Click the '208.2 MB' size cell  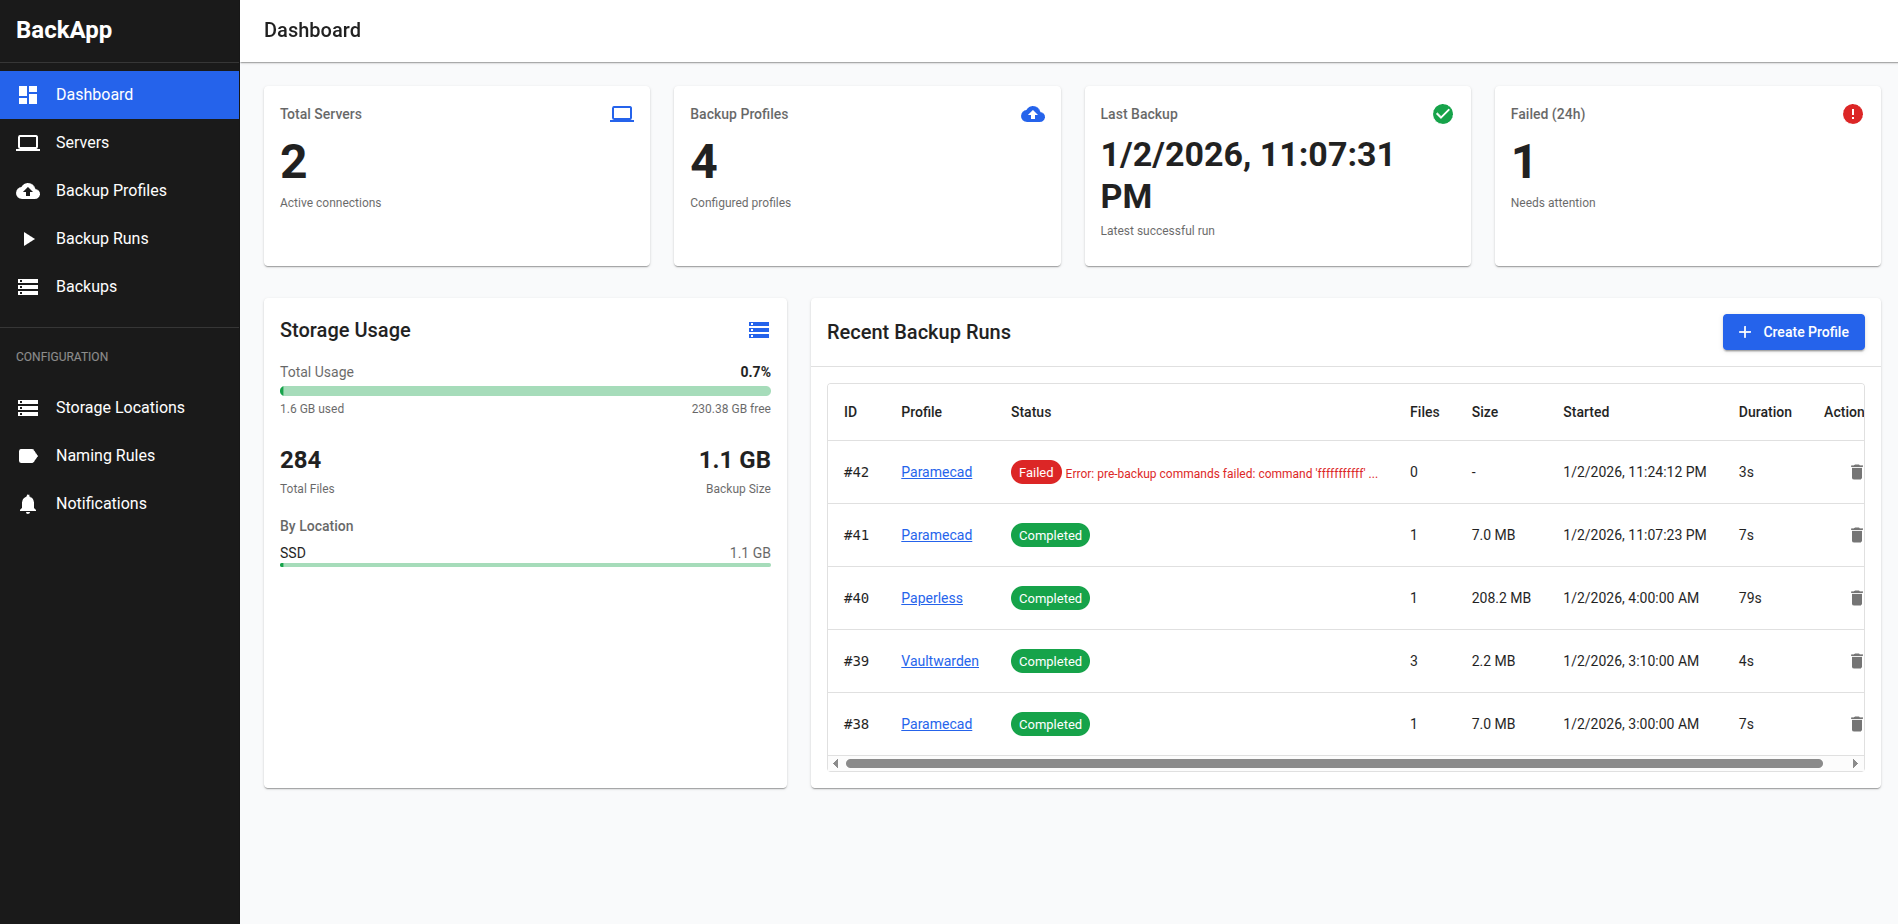tap(1501, 598)
